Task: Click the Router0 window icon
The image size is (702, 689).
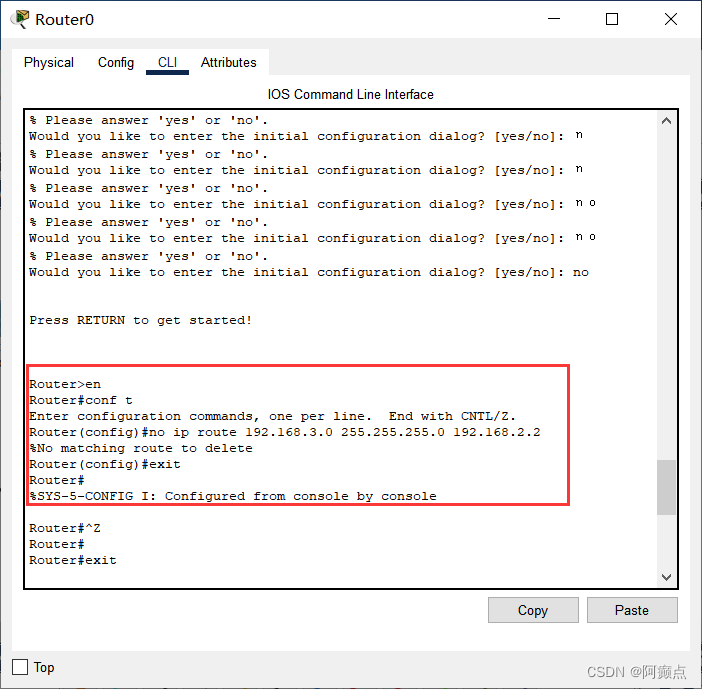Action: coord(20,19)
